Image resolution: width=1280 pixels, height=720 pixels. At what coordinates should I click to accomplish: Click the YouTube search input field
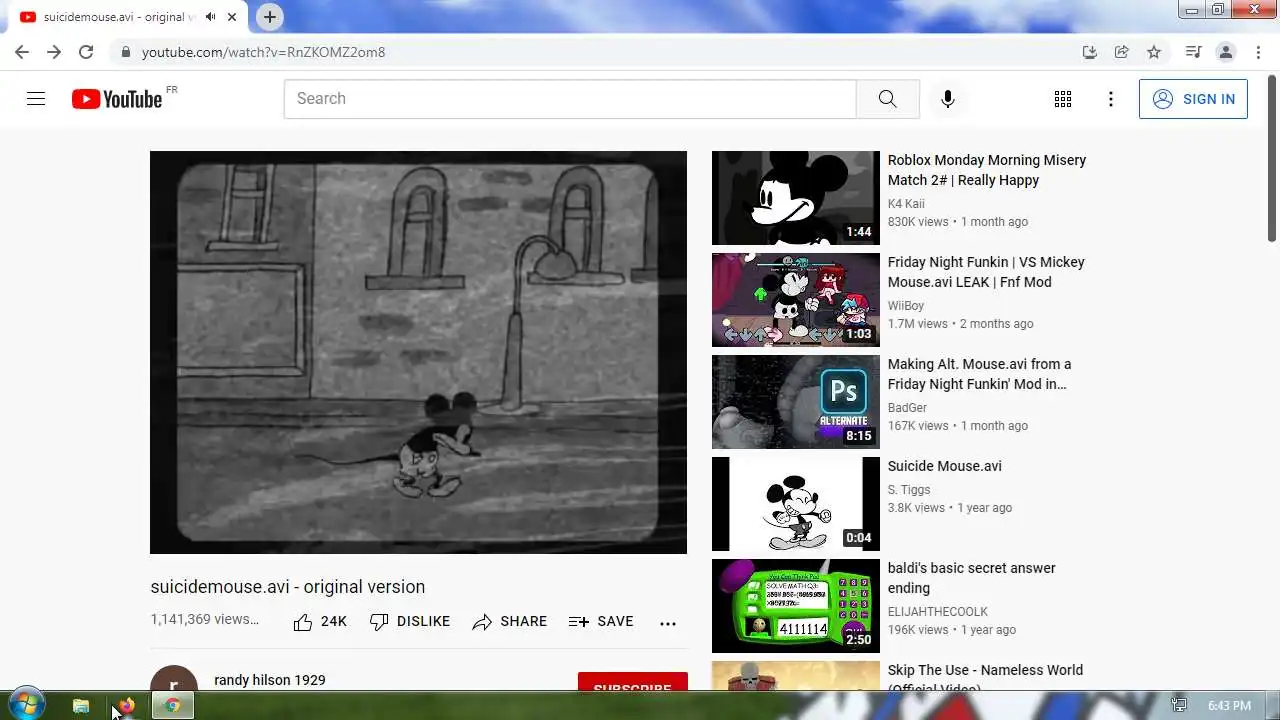pos(570,99)
